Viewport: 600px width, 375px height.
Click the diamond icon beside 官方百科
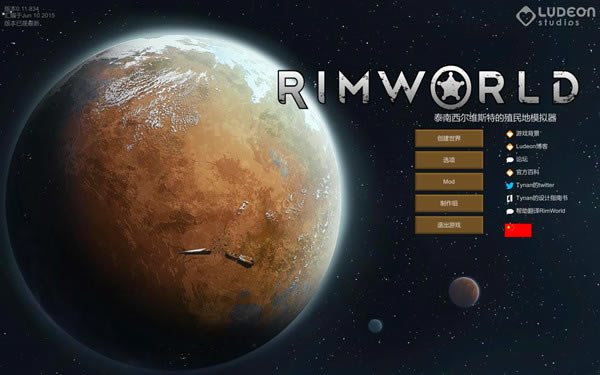pos(510,173)
